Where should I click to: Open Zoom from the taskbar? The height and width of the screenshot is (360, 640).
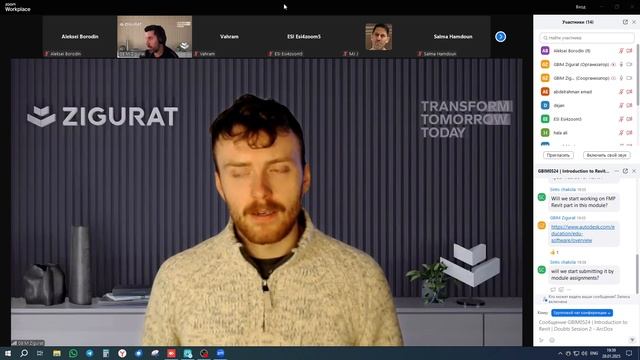(220, 353)
